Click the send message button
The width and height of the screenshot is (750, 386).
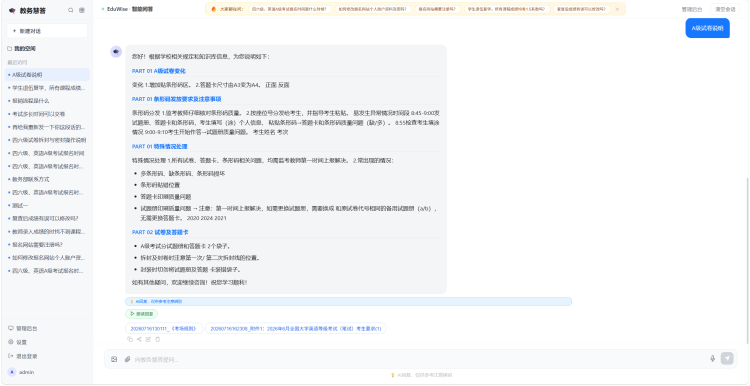pos(727,359)
